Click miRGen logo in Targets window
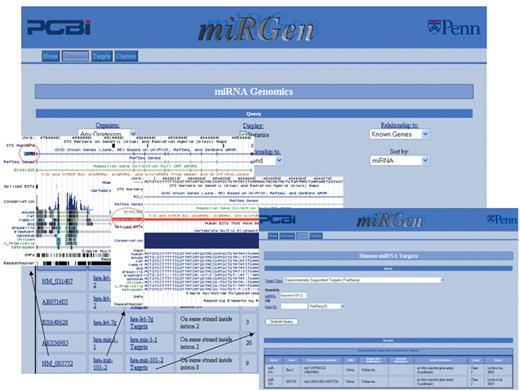Image resolution: width=520 pixels, height=391 pixels. point(389,221)
